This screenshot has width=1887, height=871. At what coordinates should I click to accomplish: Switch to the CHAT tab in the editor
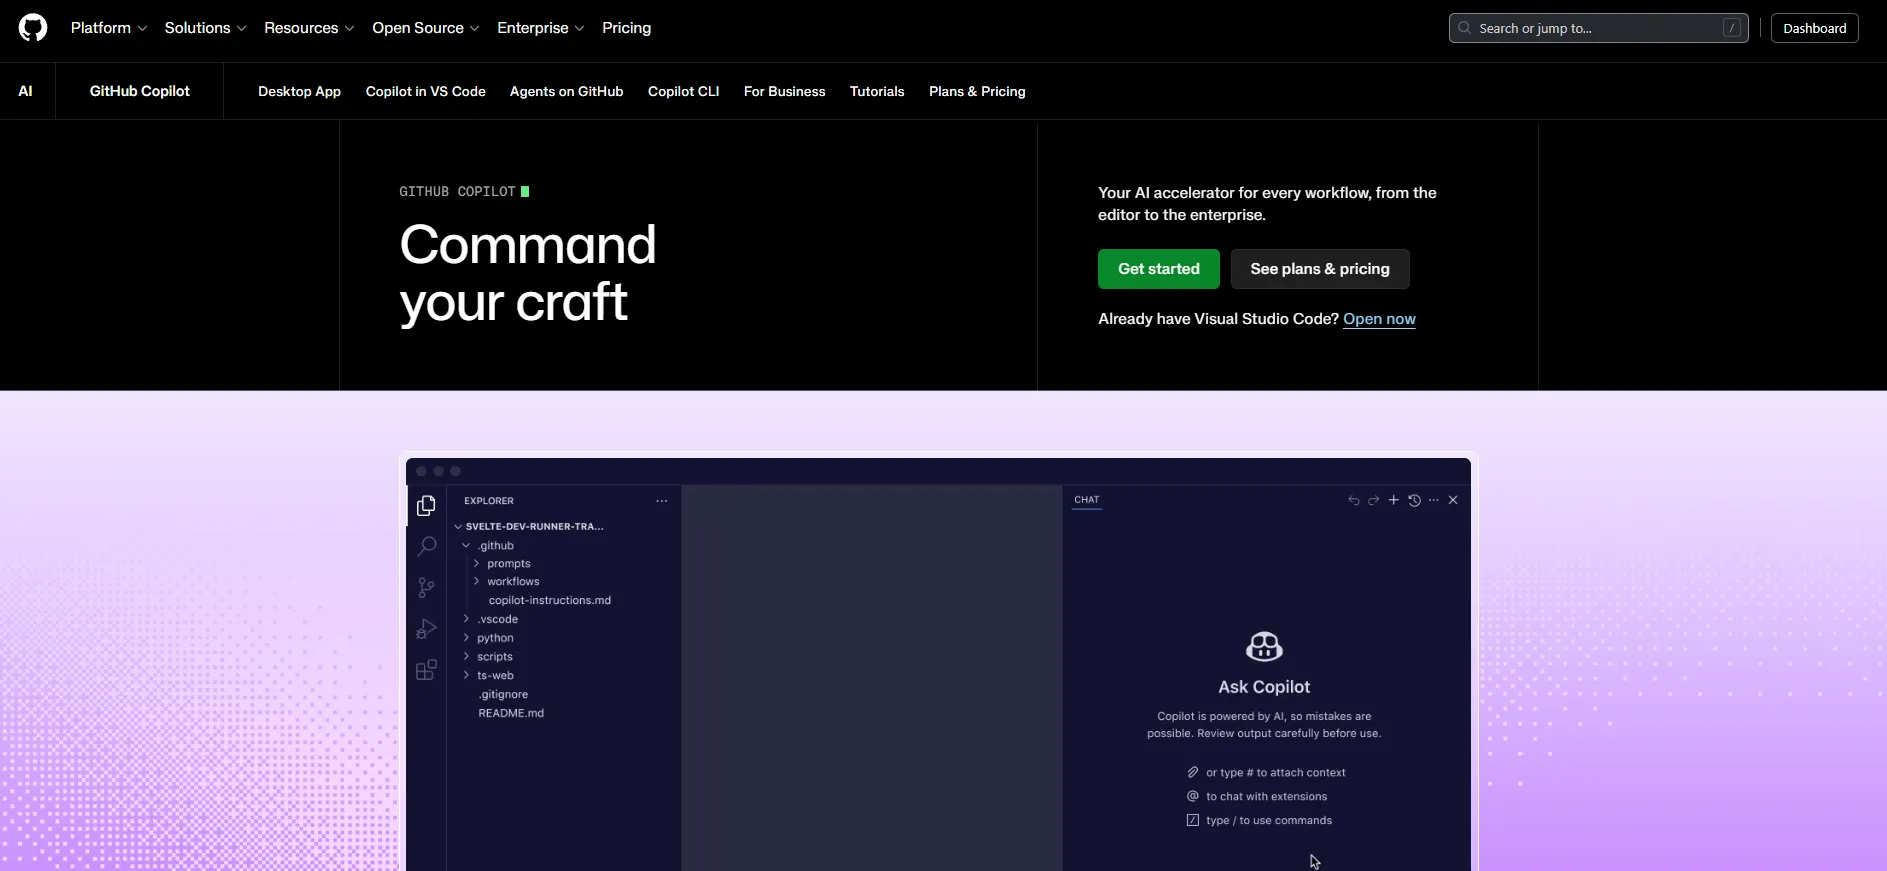(1087, 500)
